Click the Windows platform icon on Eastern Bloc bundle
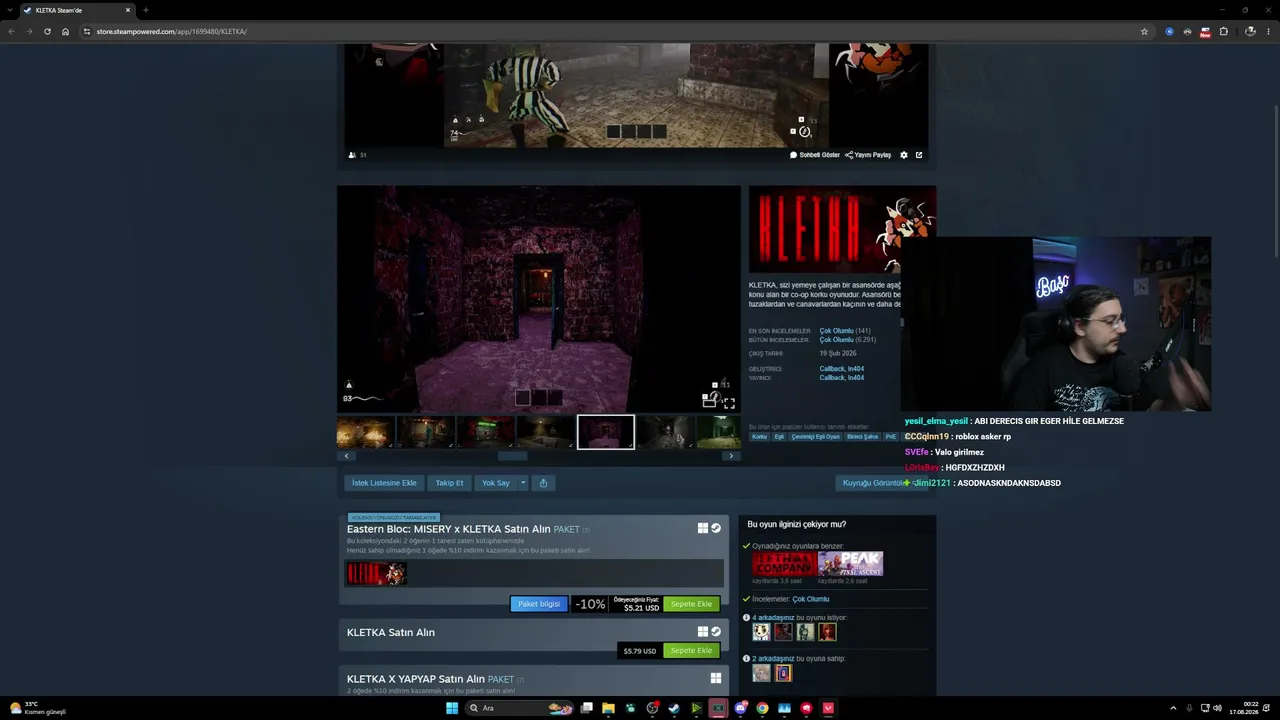Viewport: 1280px width, 720px height. point(703,528)
